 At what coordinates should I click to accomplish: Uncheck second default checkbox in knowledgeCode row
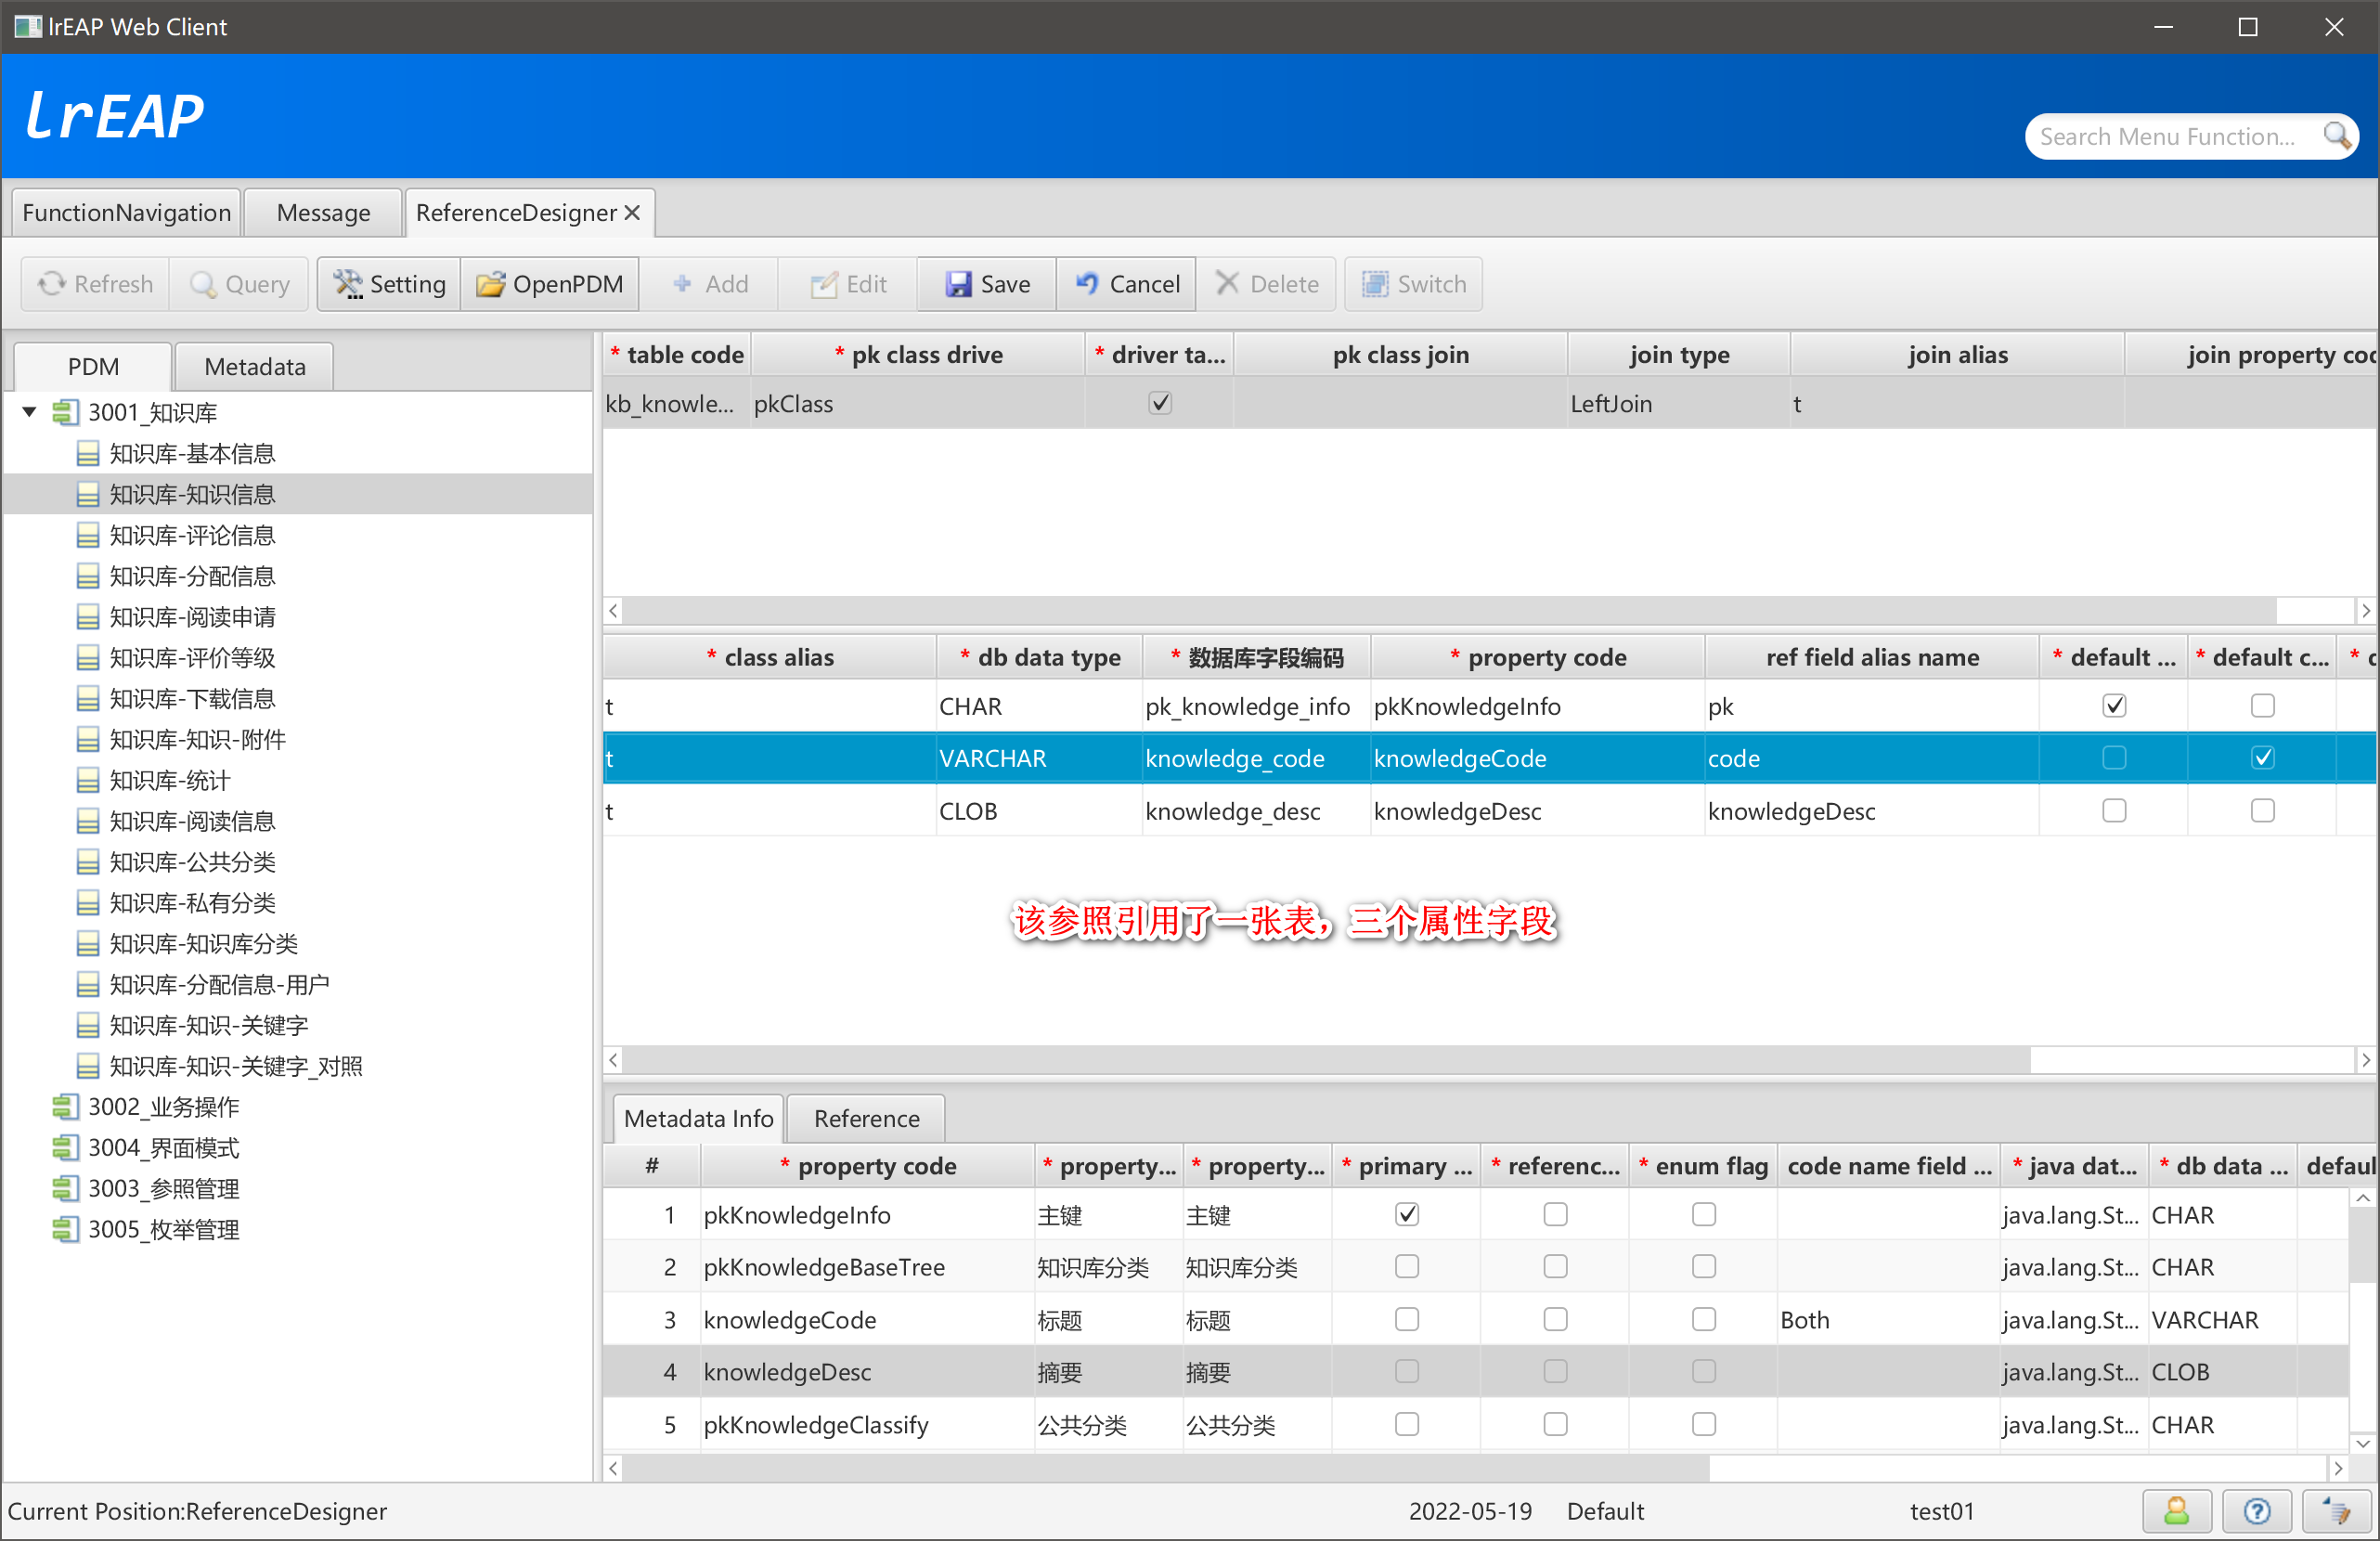[2263, 758]
